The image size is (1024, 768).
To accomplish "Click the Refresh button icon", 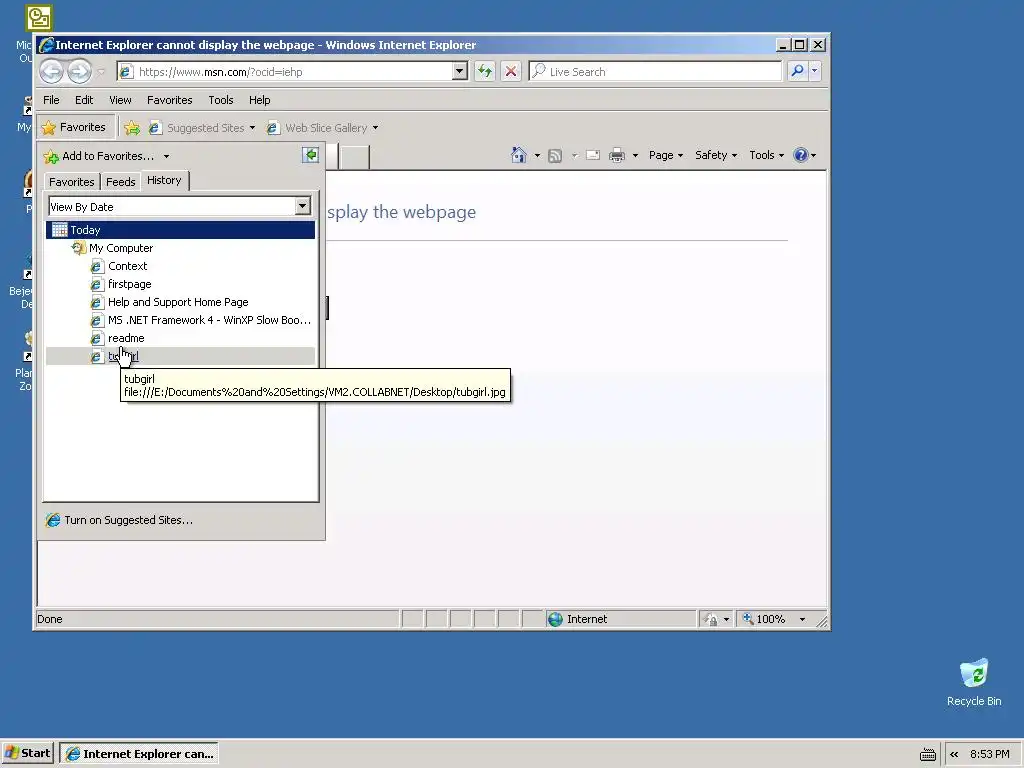I will tap(485, 71).
